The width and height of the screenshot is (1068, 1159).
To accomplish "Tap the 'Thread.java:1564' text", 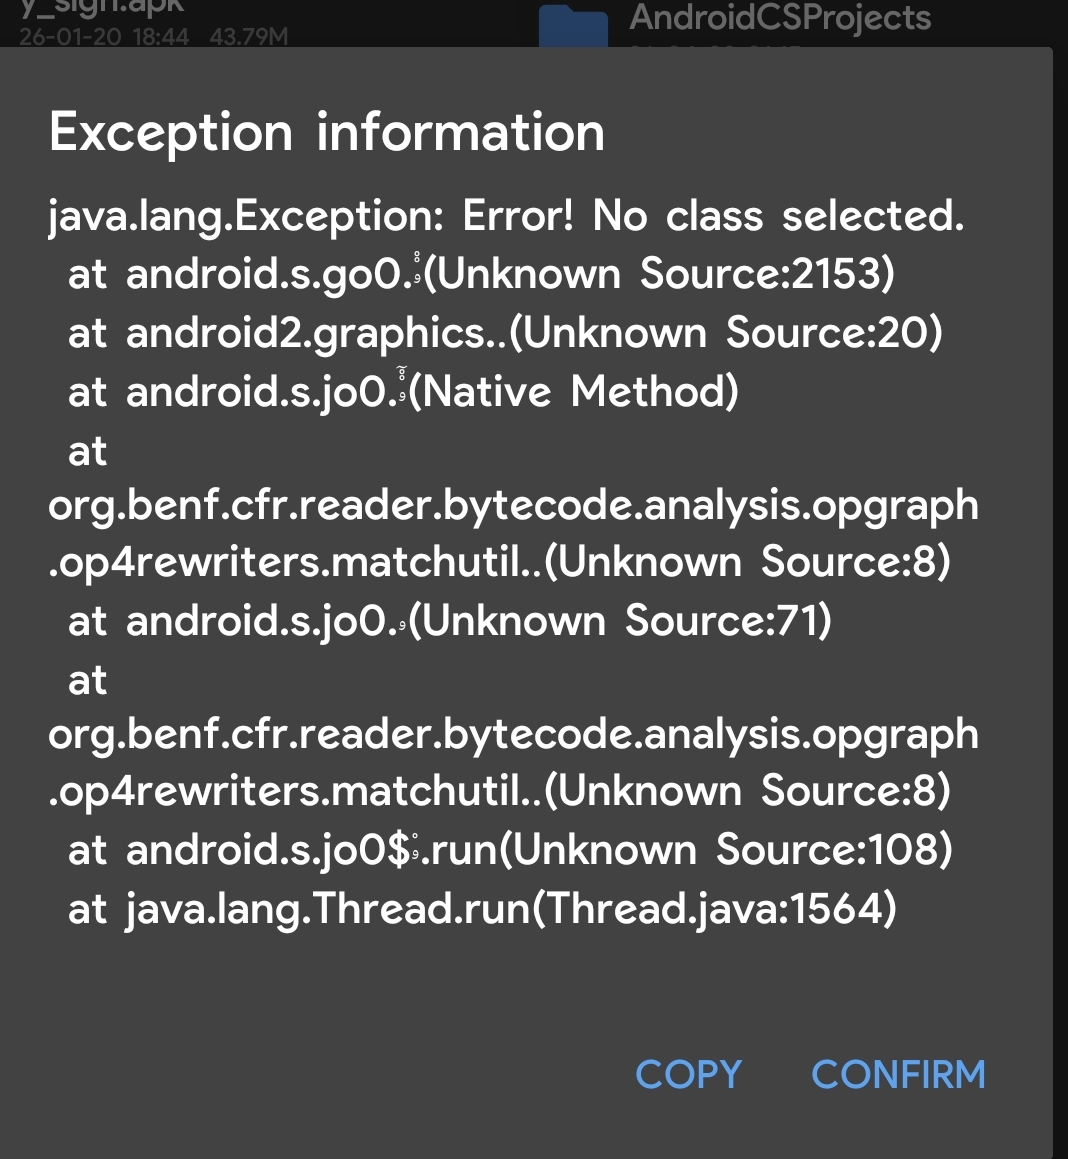I will point(715,908).
